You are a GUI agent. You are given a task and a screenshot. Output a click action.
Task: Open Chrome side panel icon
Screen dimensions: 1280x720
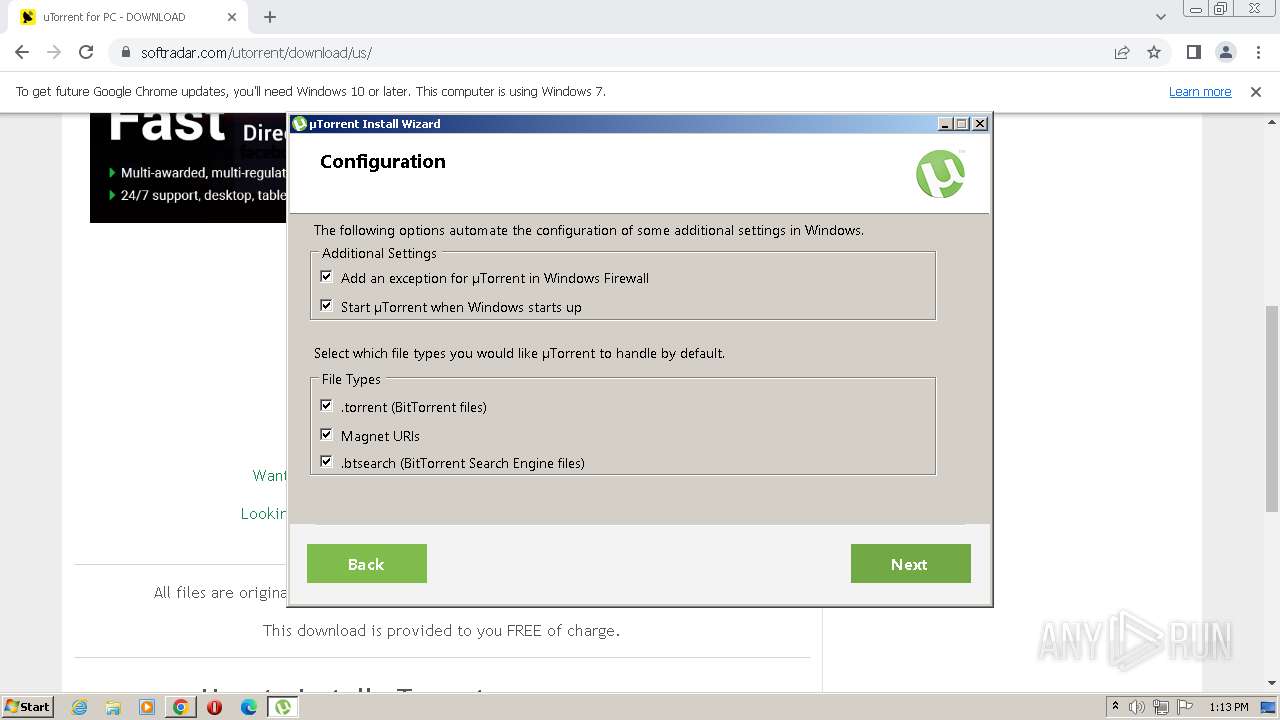1193,52
